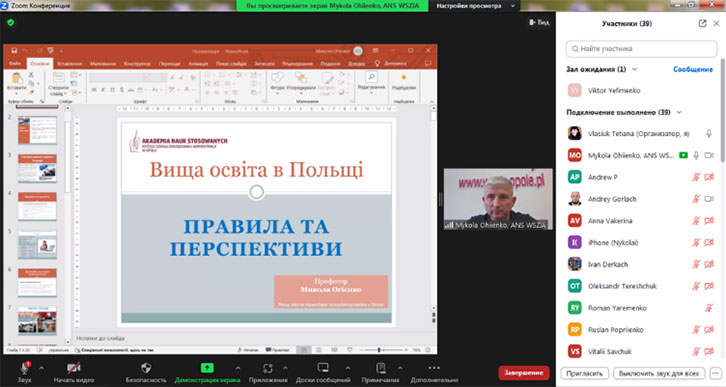
Task: Collapse the waiting room section chevron
Action: pos(634,69)
